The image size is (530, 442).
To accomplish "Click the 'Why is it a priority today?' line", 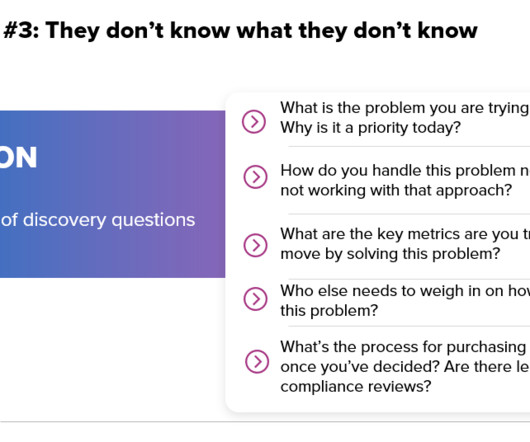I will coord(370,128).
